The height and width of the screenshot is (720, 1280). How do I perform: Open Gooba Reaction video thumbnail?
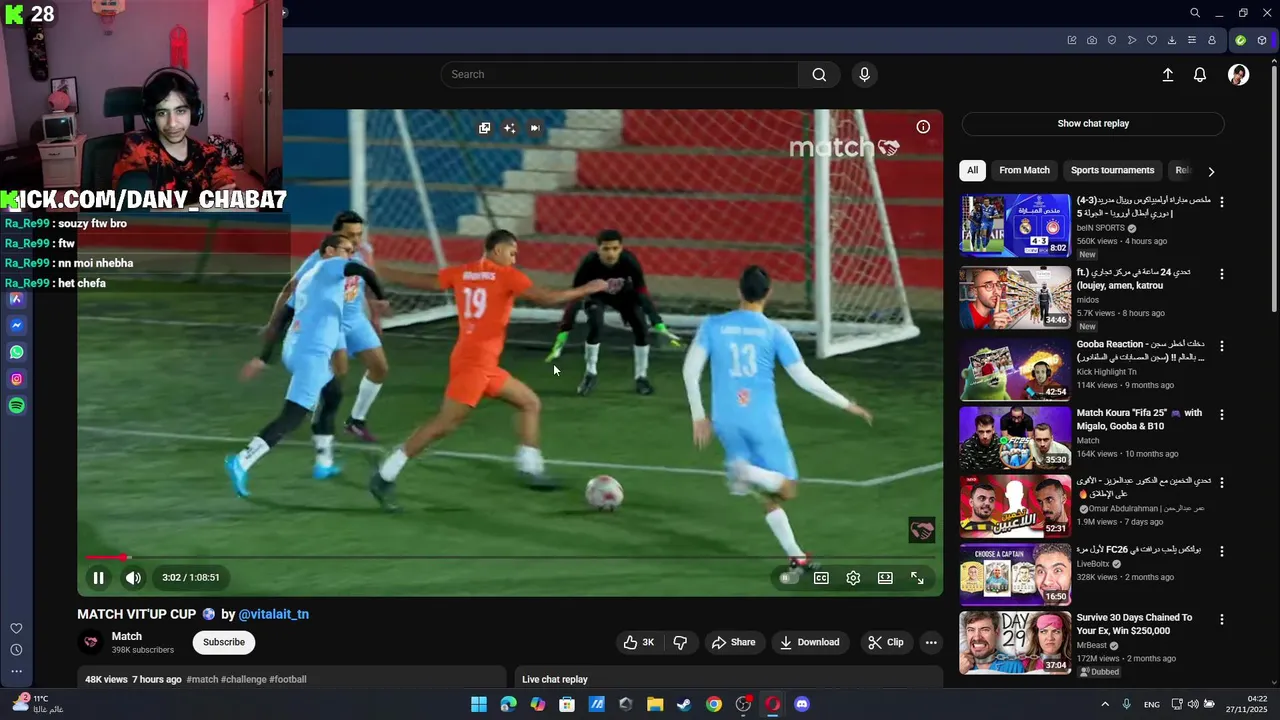click(1015, 369)
